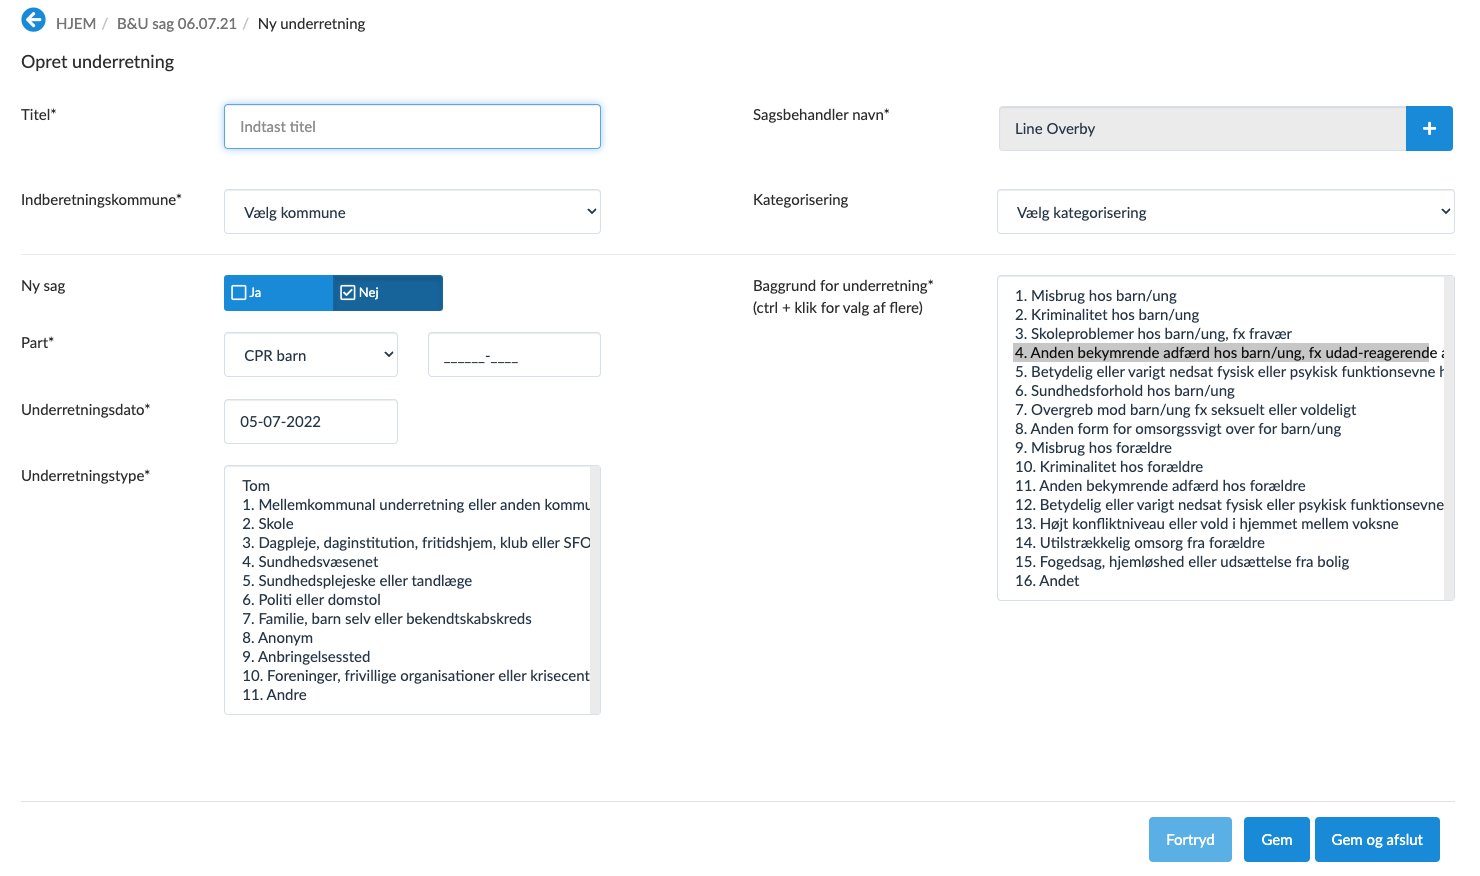
Task: Toggle the Nej checkbox for Ny sag
Action: [x=348, y=293]
